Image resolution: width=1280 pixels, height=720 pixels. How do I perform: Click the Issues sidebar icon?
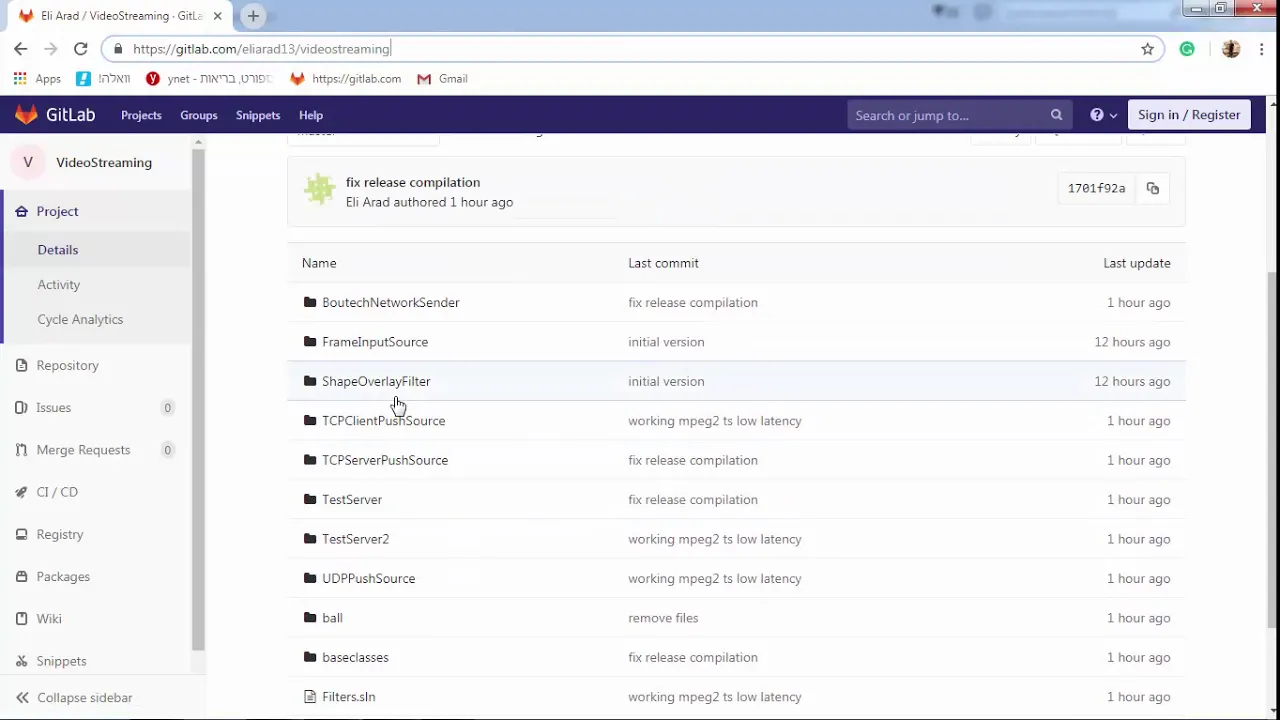point(21,407)
